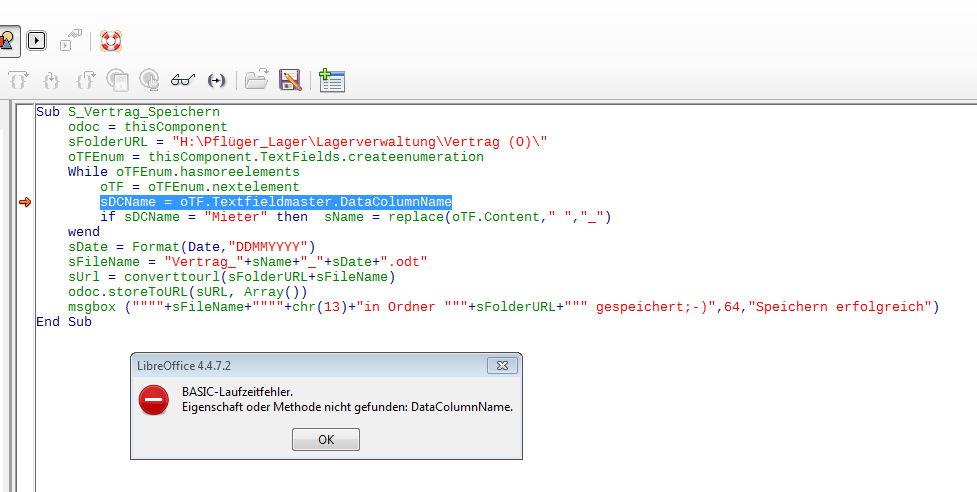Click the red error stop icon in dialog

(x=153, y=400)
